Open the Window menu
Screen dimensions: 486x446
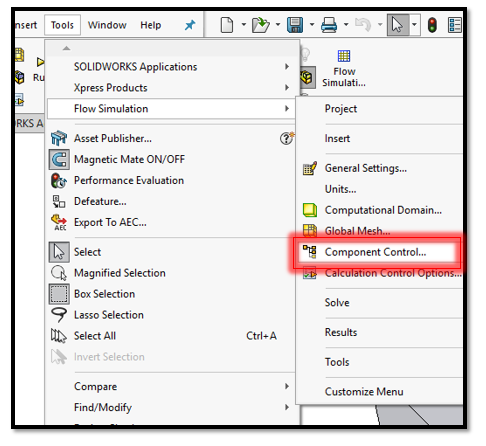tap(107, 25)
